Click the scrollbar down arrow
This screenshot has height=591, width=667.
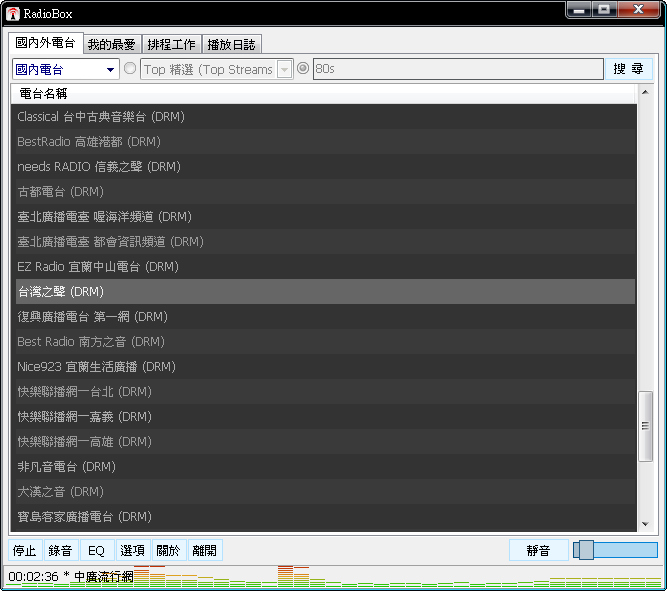(x=645, y=524)
